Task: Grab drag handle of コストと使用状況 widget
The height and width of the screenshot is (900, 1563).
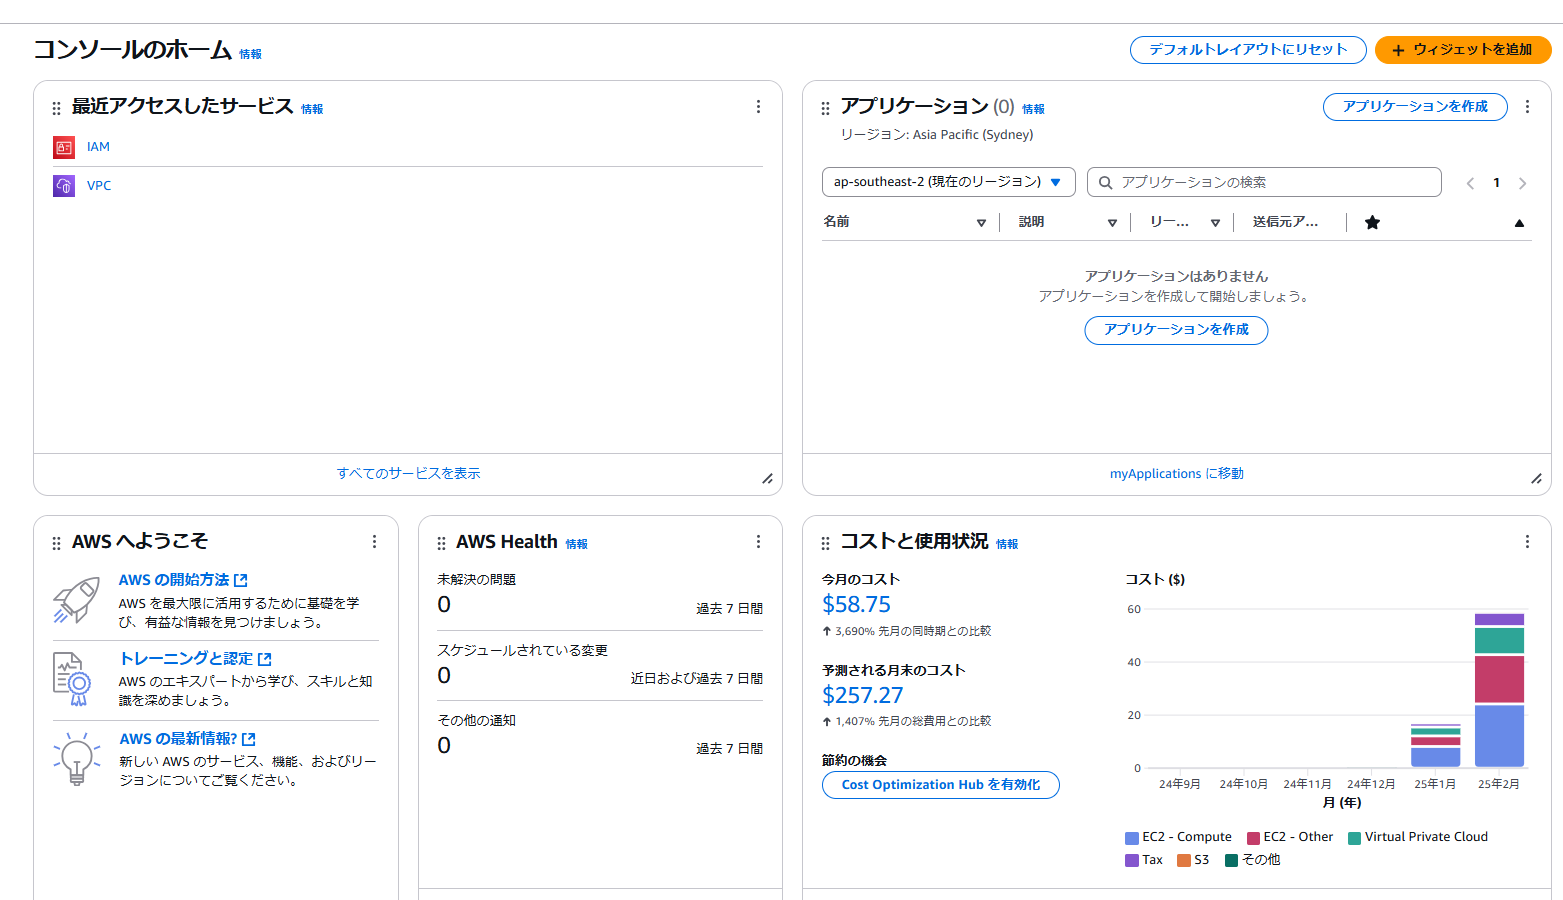Action: 825,543
